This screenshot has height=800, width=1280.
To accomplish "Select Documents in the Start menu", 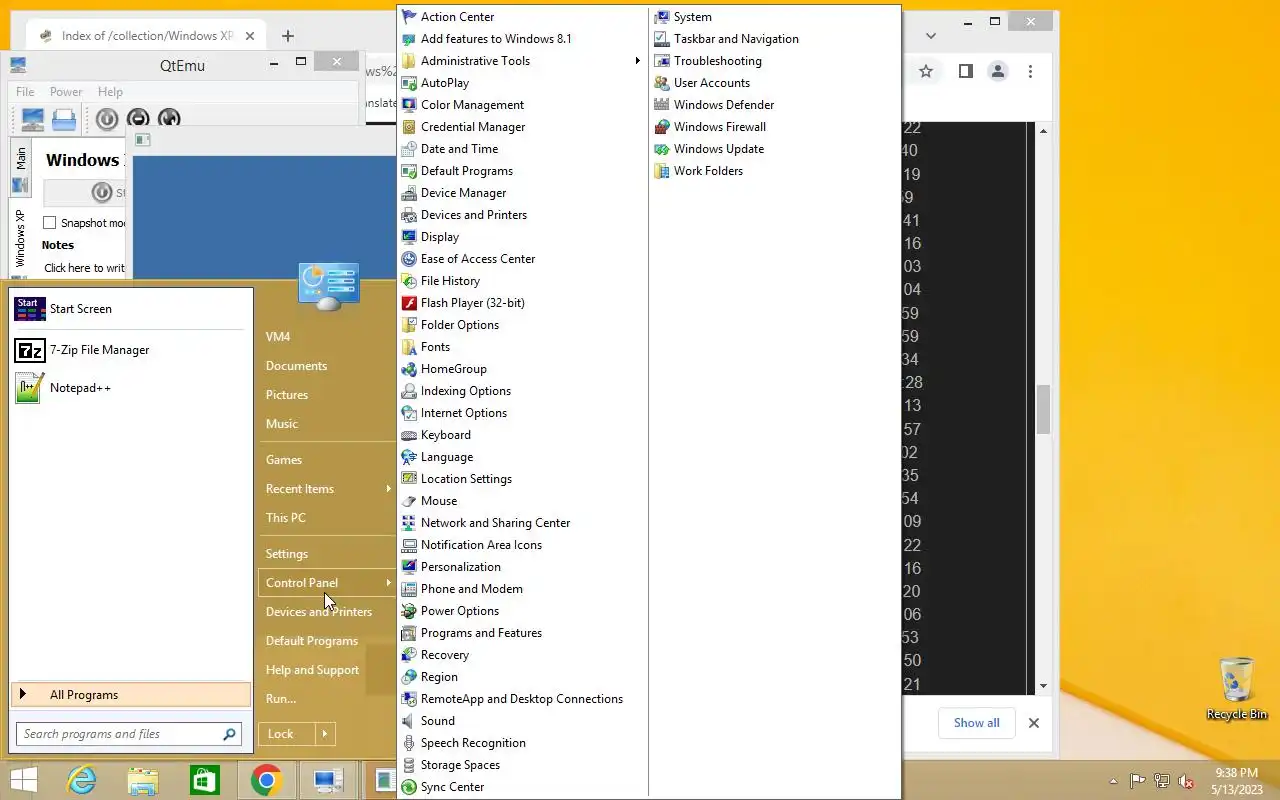I will (296, 366).
